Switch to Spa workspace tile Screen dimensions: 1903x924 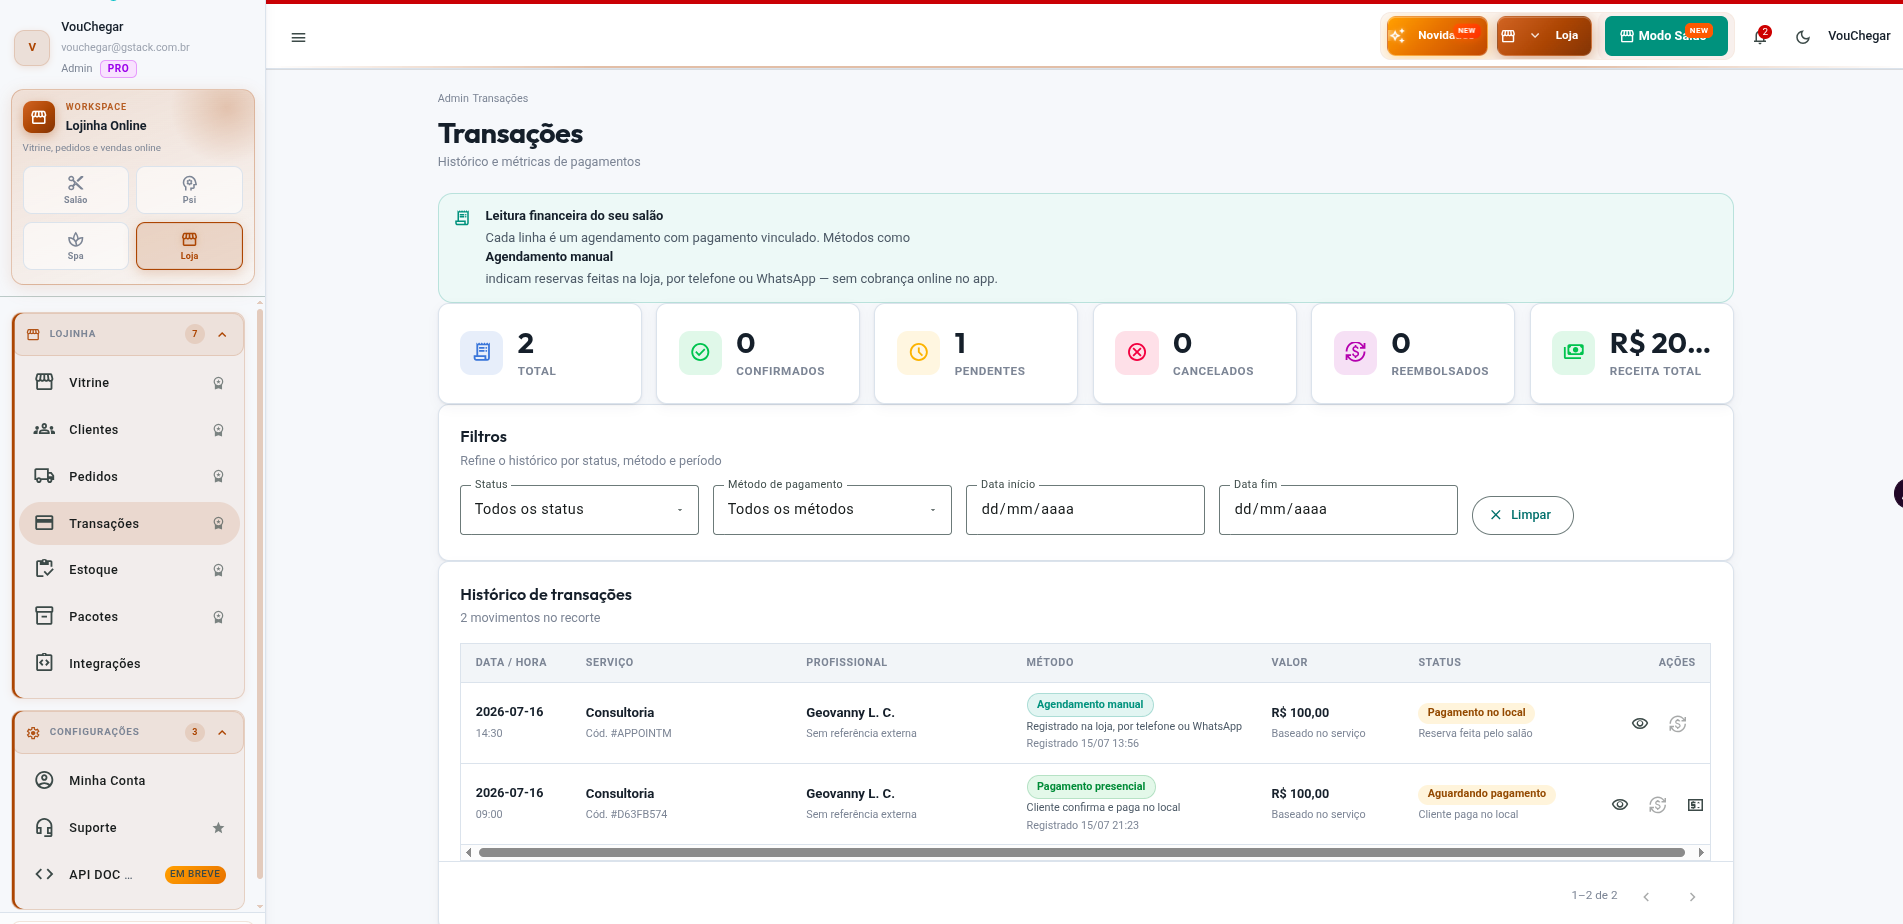point(76,246)
